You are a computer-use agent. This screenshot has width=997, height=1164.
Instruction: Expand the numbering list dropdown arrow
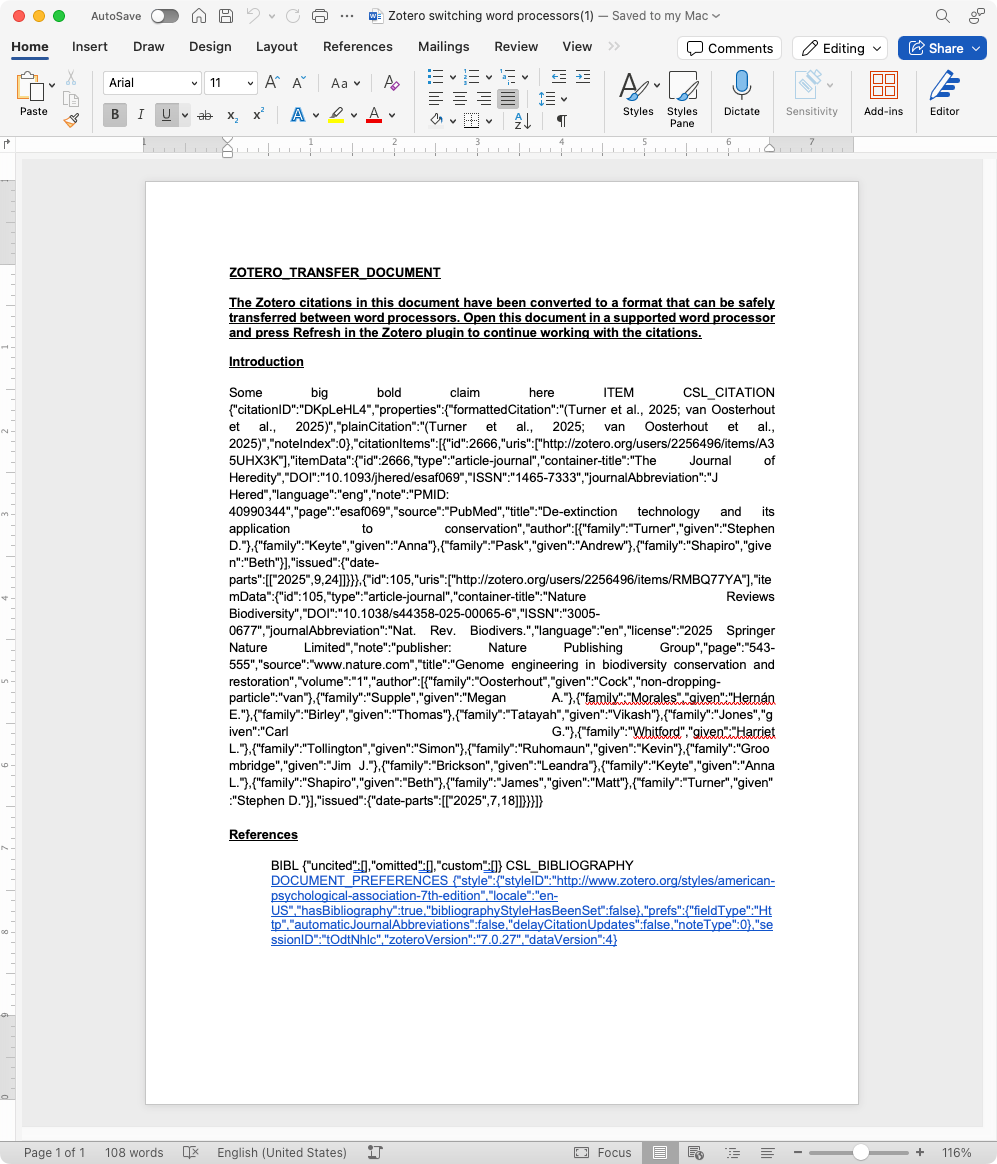[x=488, y=77]
